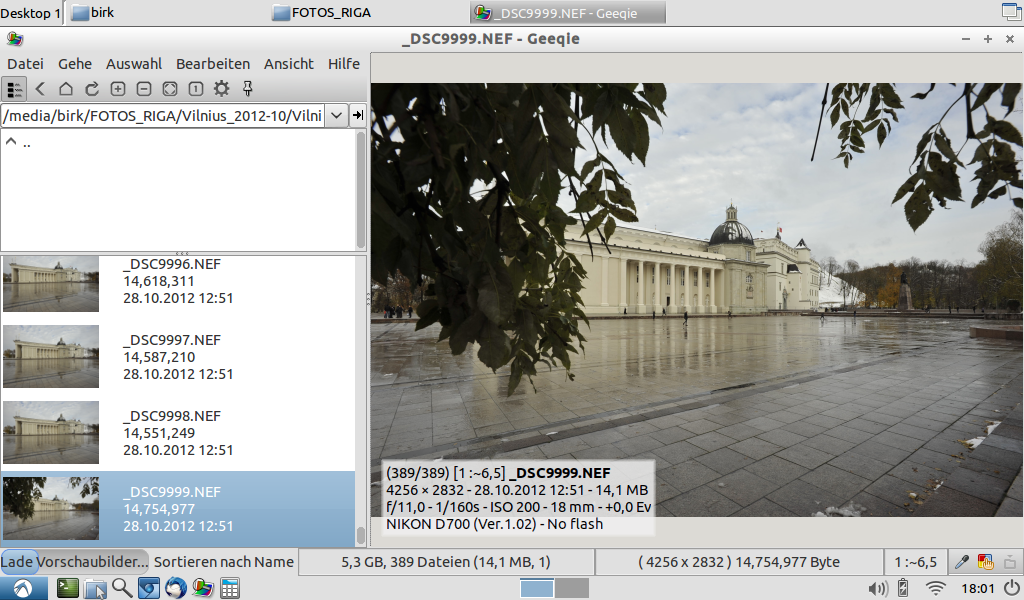Click the file name _DSC9996.NEF
Image resolution: width=1024 pixels, height=600 pixels.
pos(172,264)
